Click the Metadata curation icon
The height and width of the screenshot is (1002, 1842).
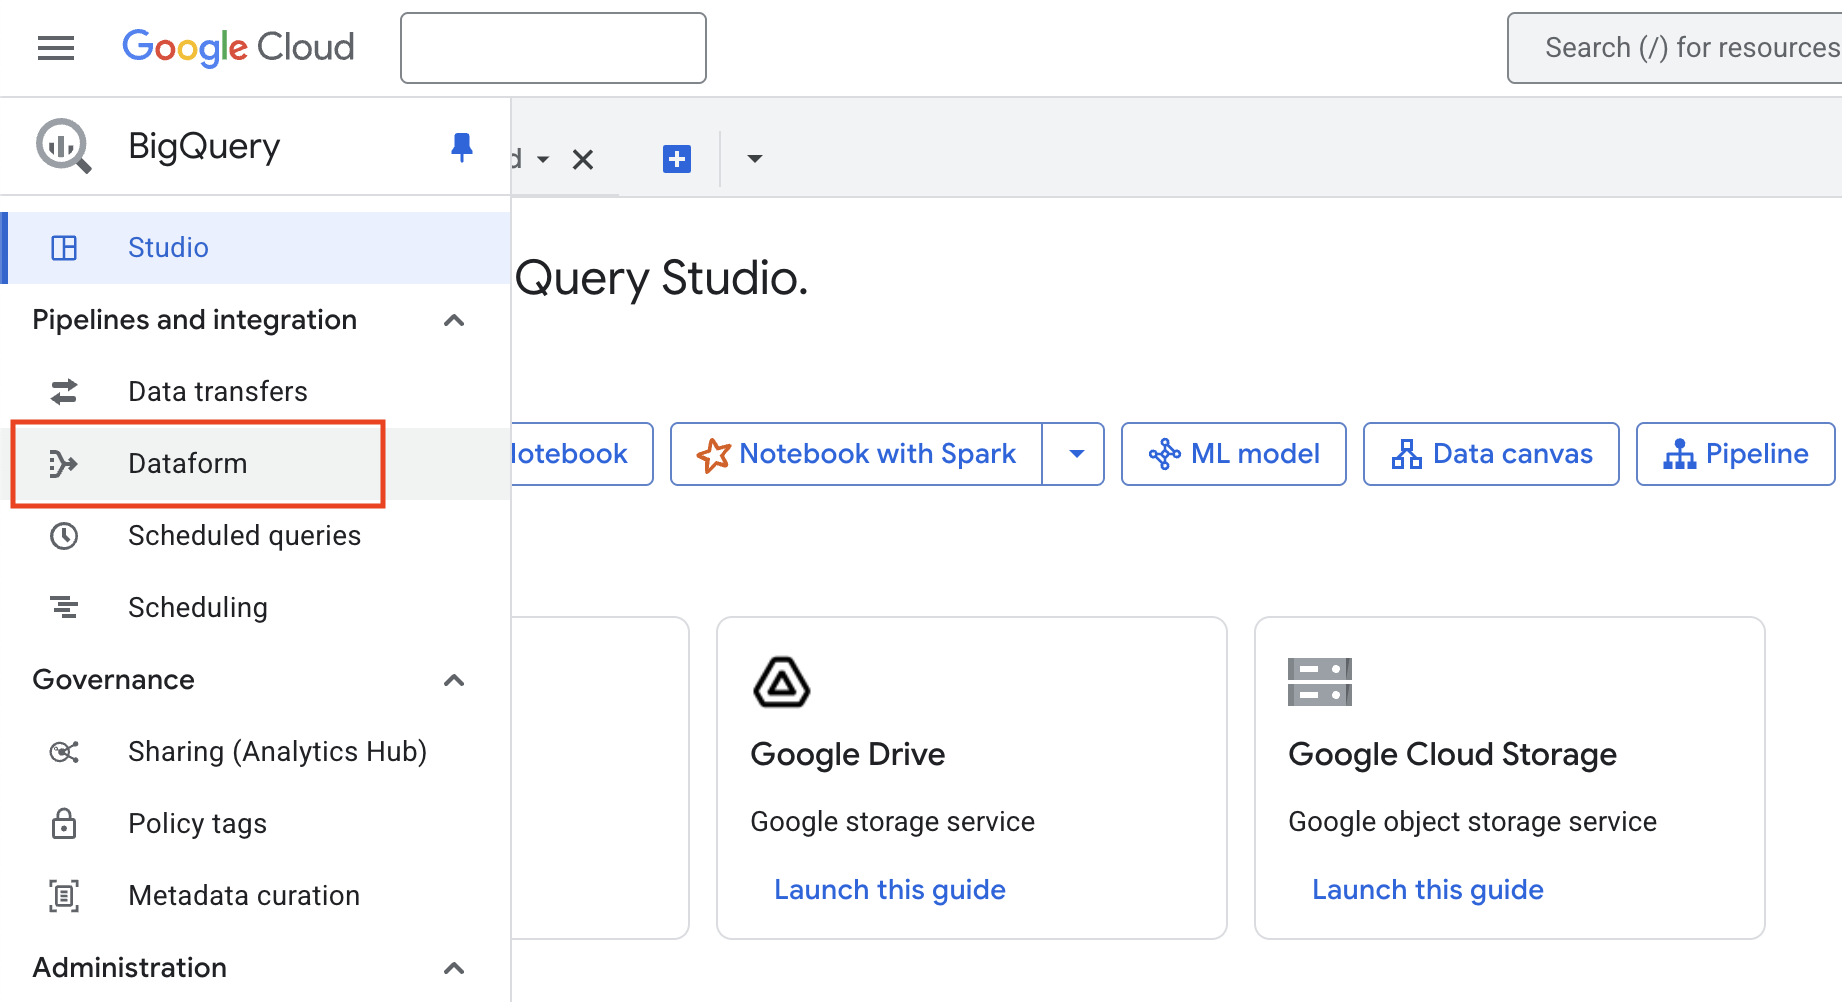point(64,895)
